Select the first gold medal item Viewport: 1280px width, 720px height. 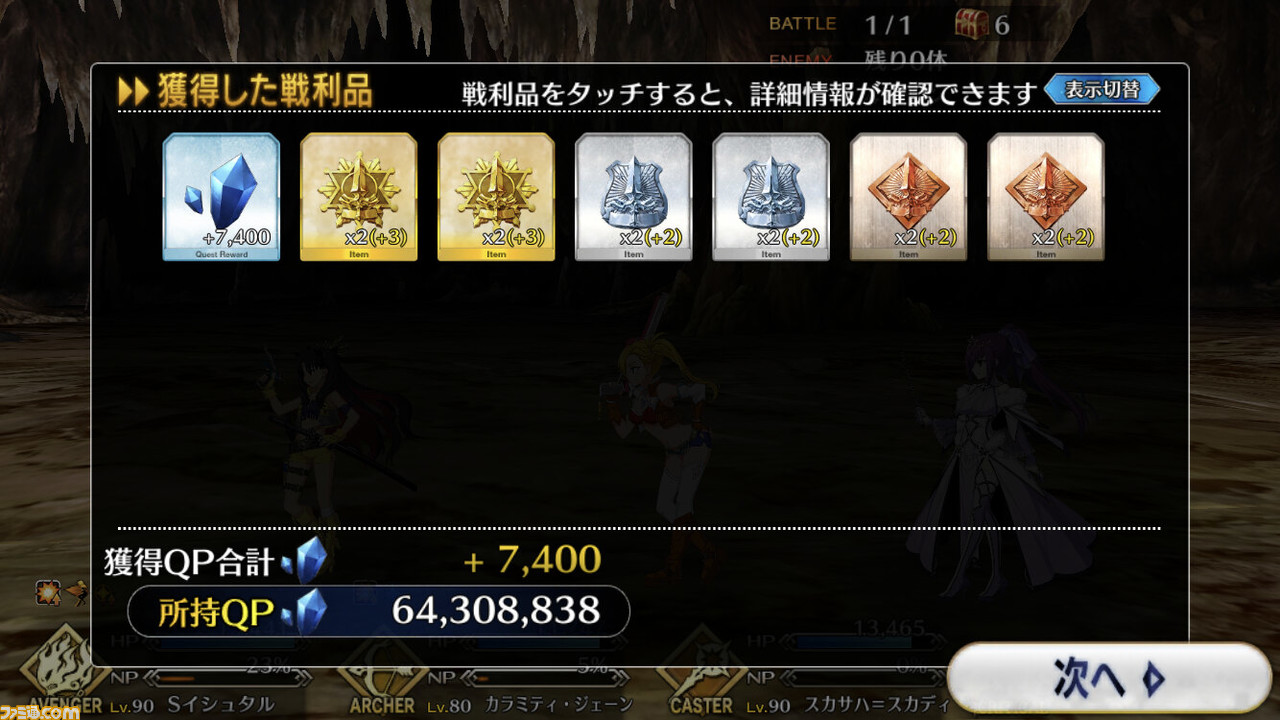(359, 197)
